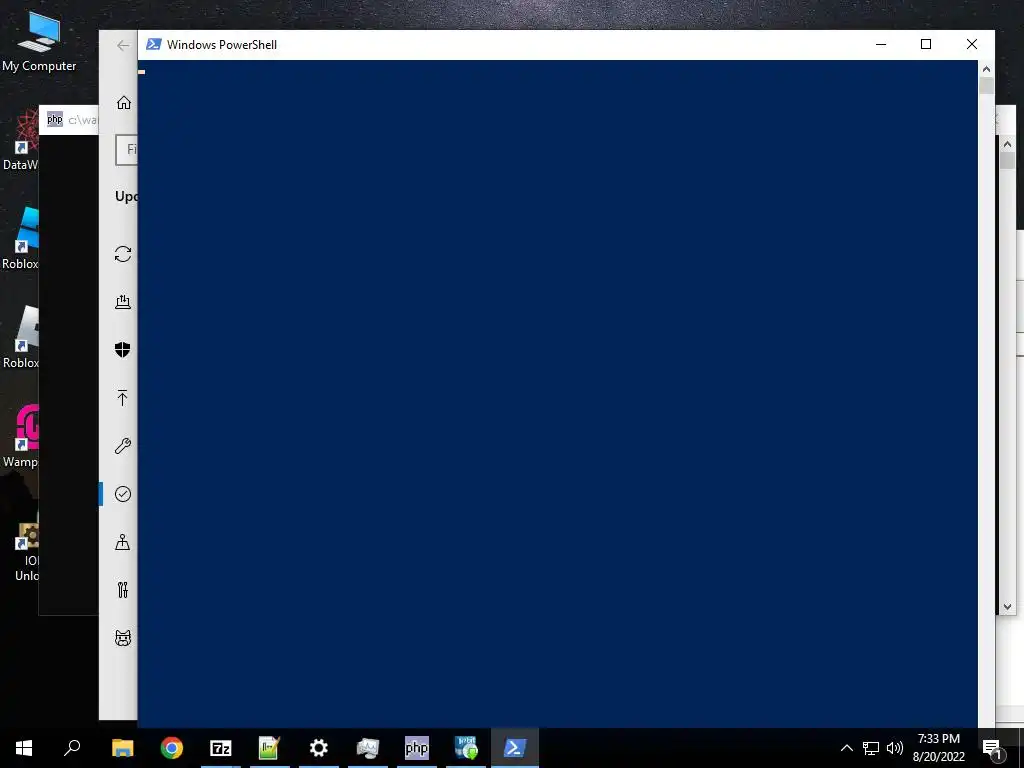The image size is (1024, 768).
Task: Open For developers tools icon
Action: coord(123,590)
